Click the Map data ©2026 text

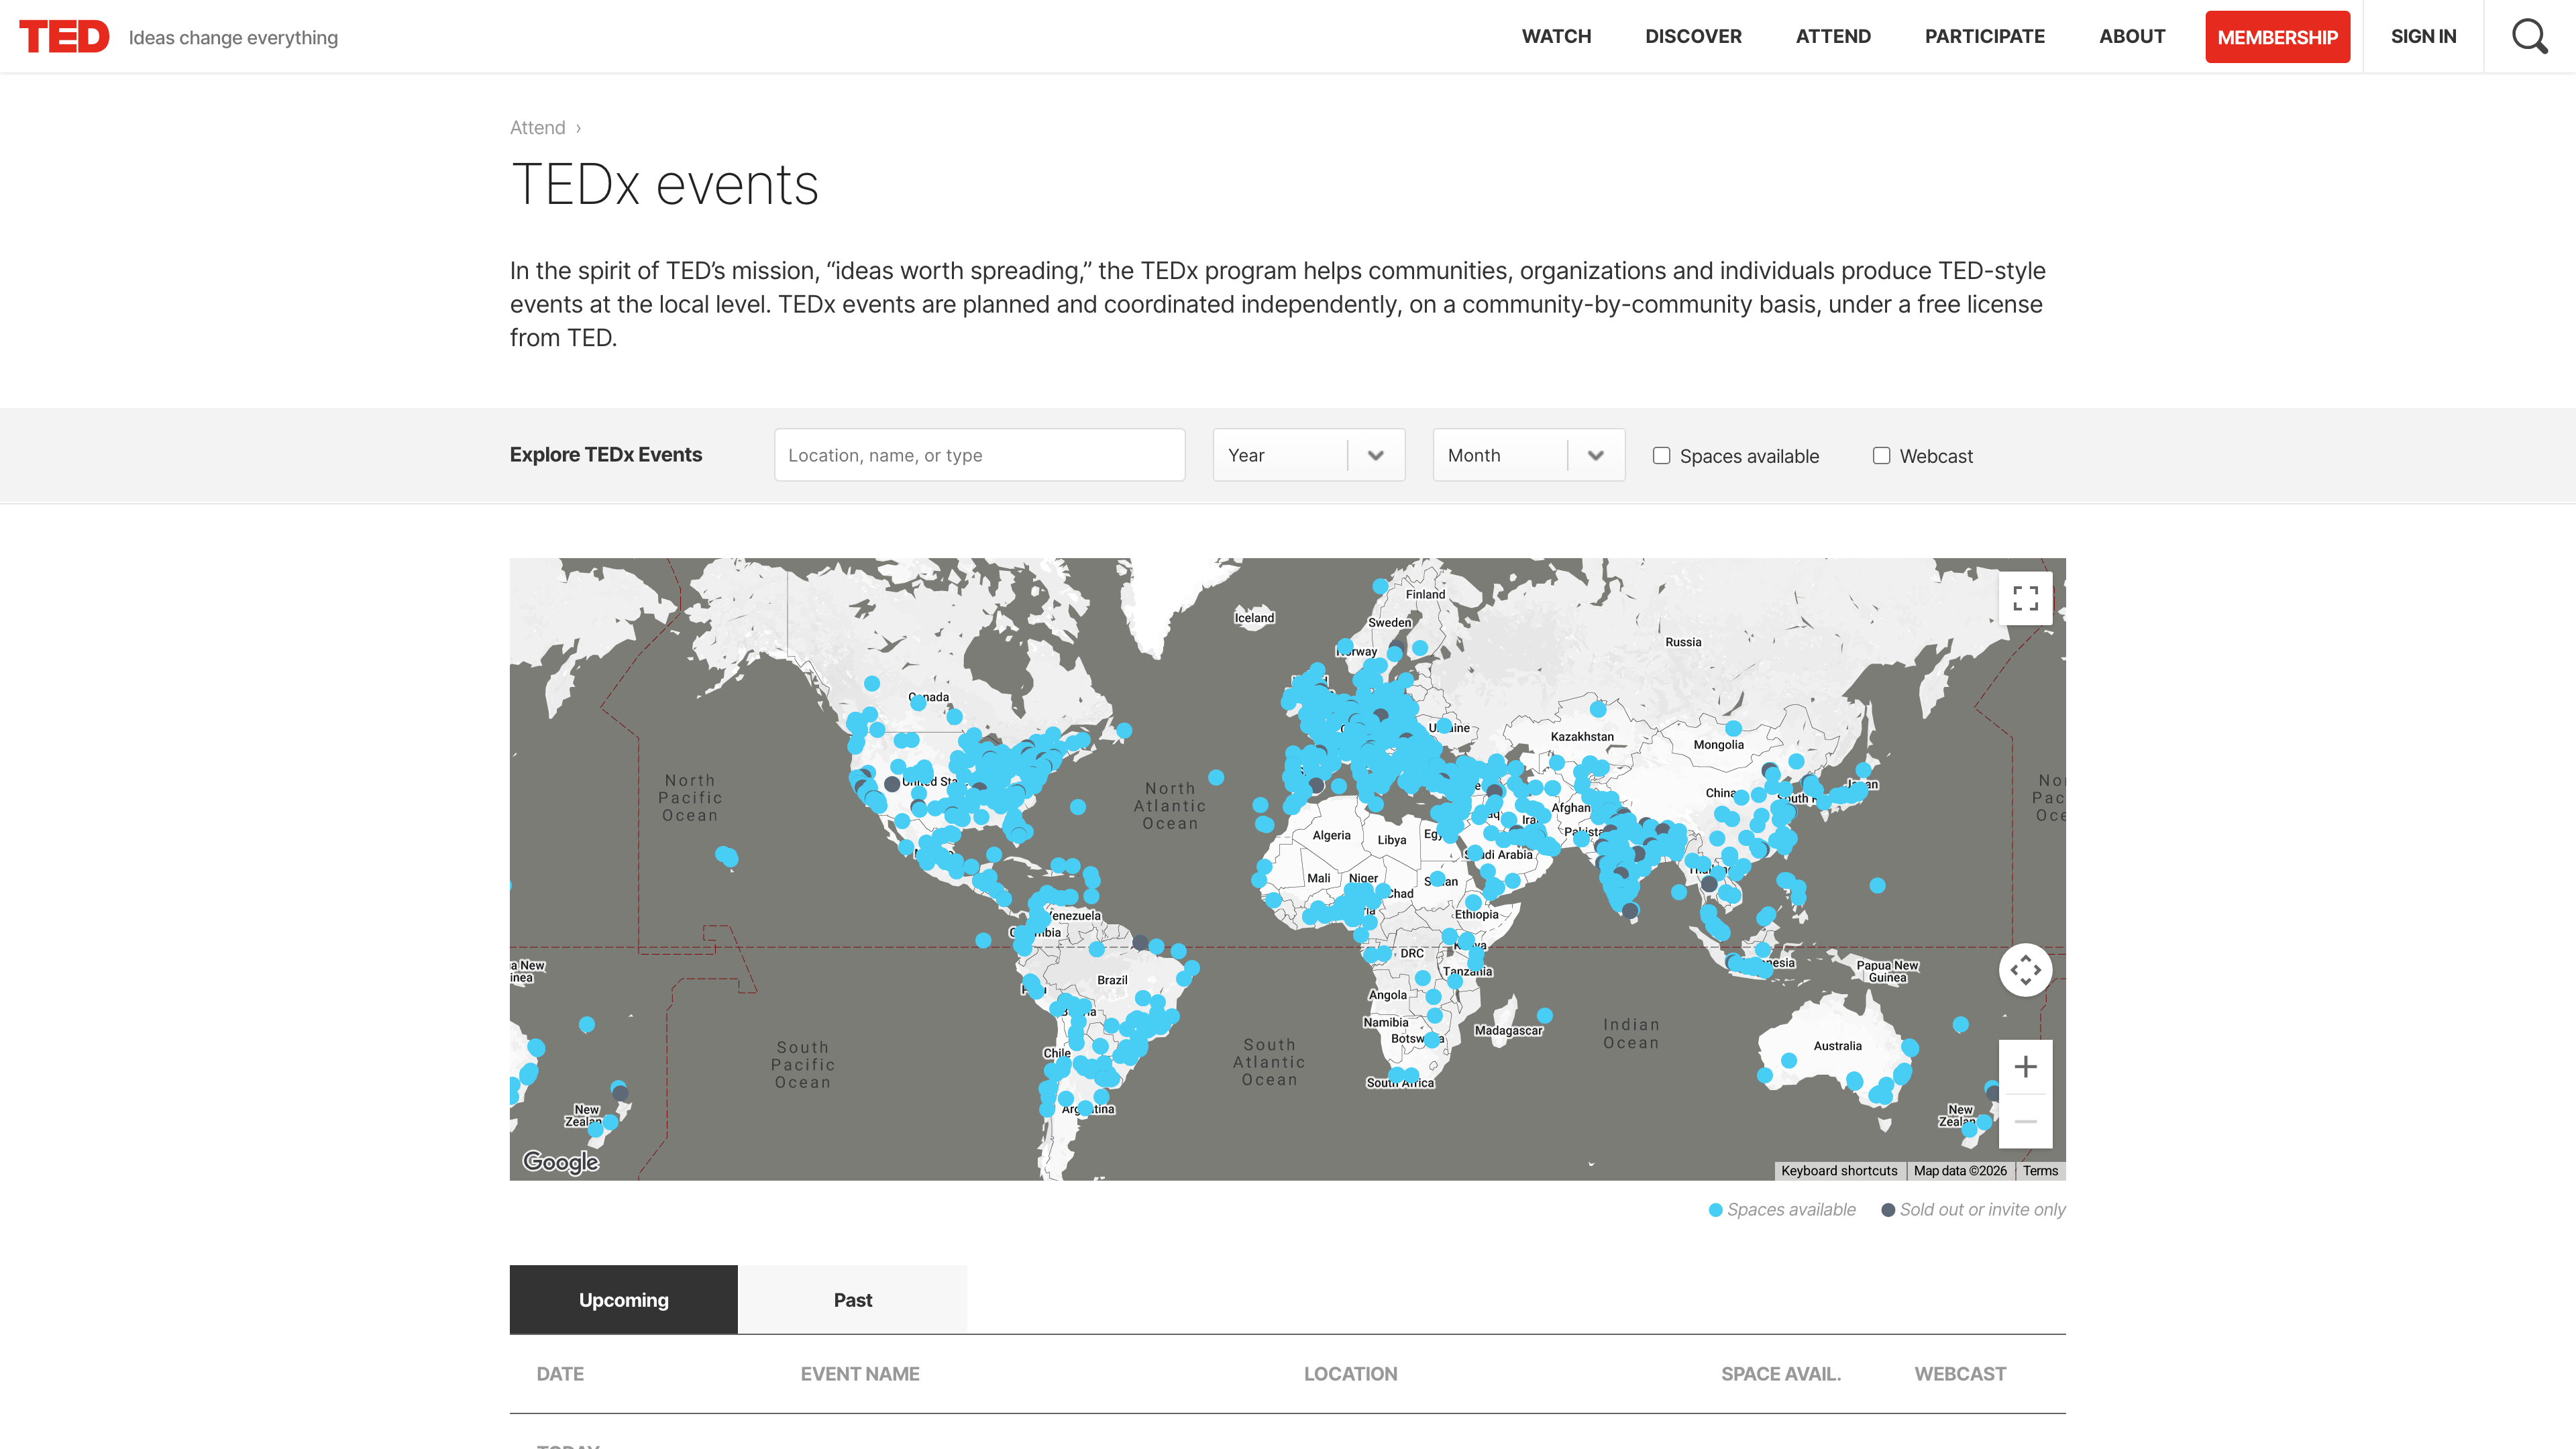coord(1960,1170)
